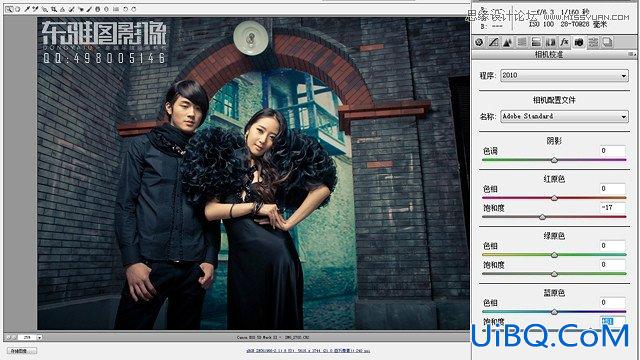Open the Presets panel icon
The image size is (640, 360).
pos(593,42)
